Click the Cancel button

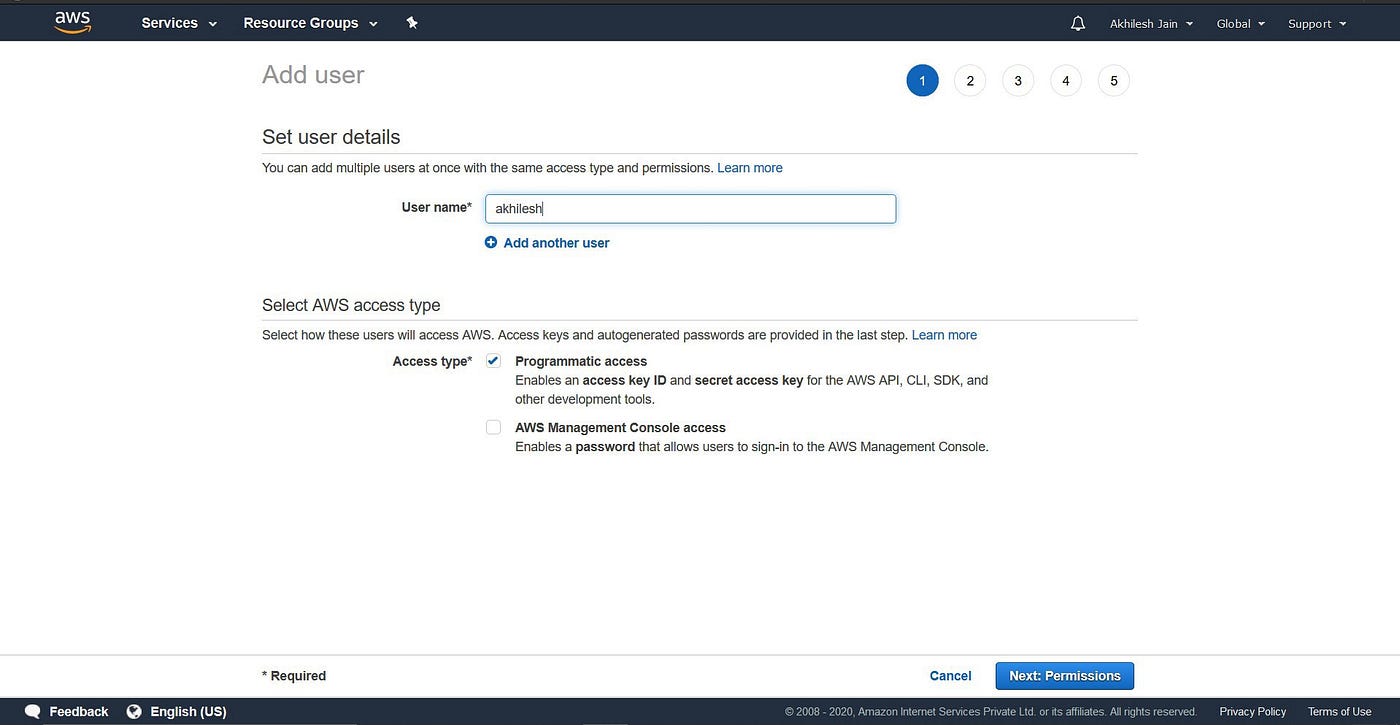pyautogui.click(x=950, y=676)
